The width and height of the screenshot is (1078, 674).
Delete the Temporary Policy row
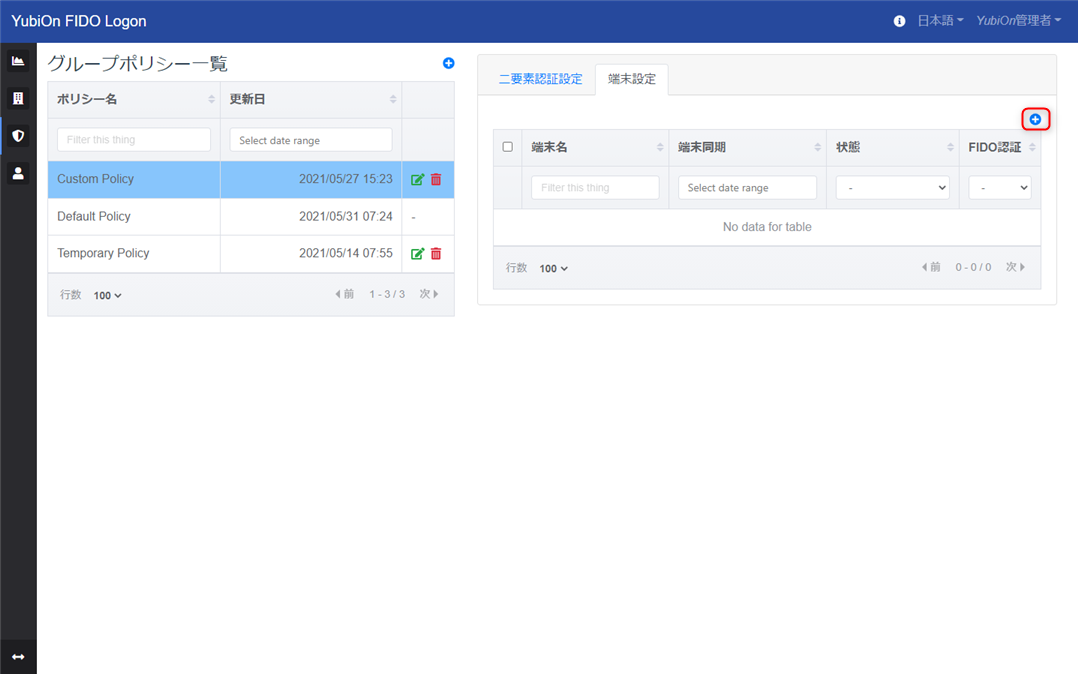(436, 254)
